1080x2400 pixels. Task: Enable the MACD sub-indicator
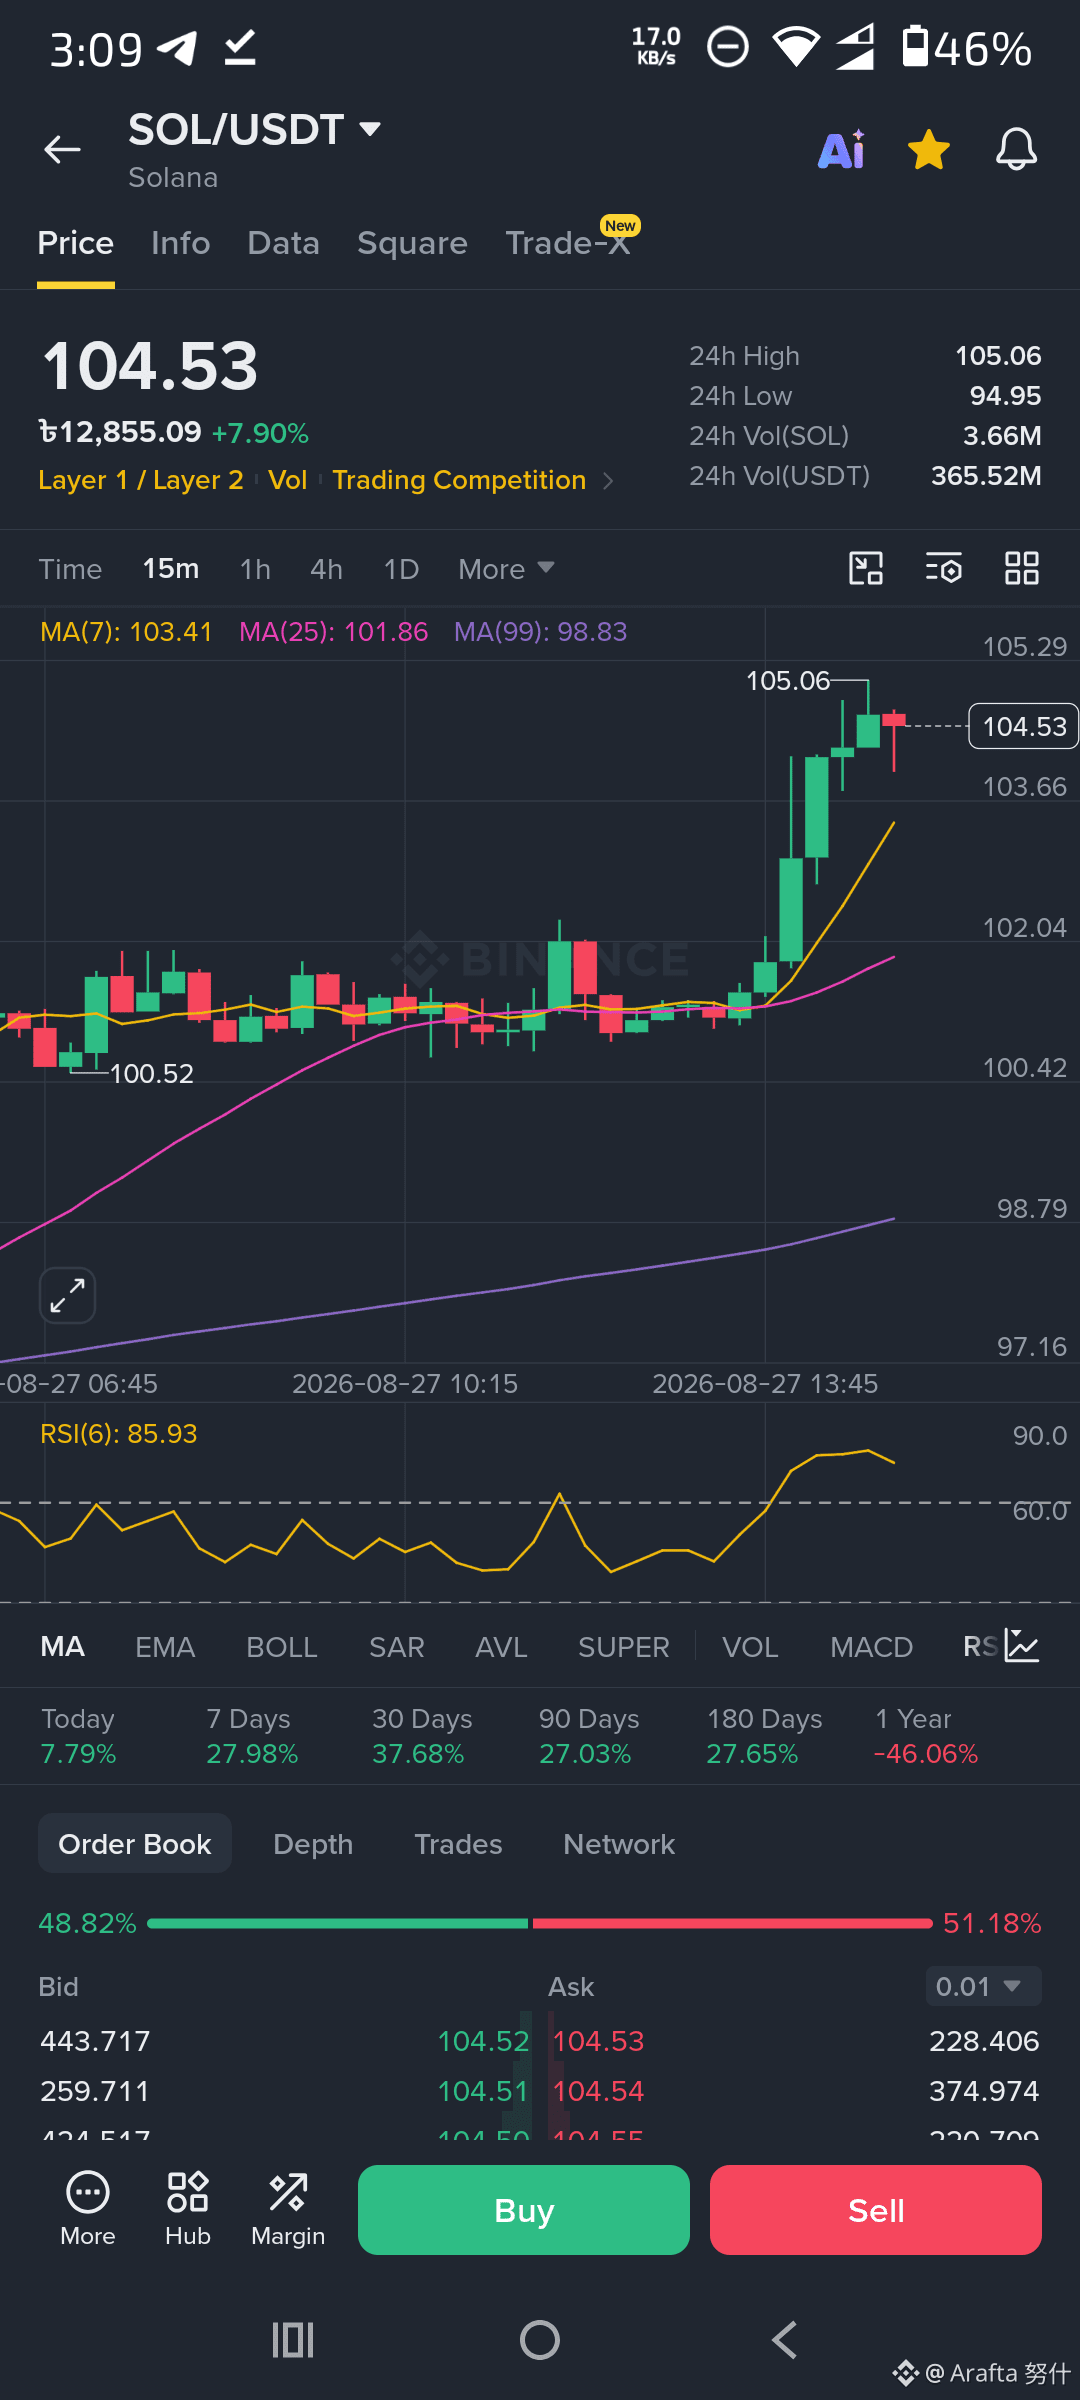[x=871, y=1647]
